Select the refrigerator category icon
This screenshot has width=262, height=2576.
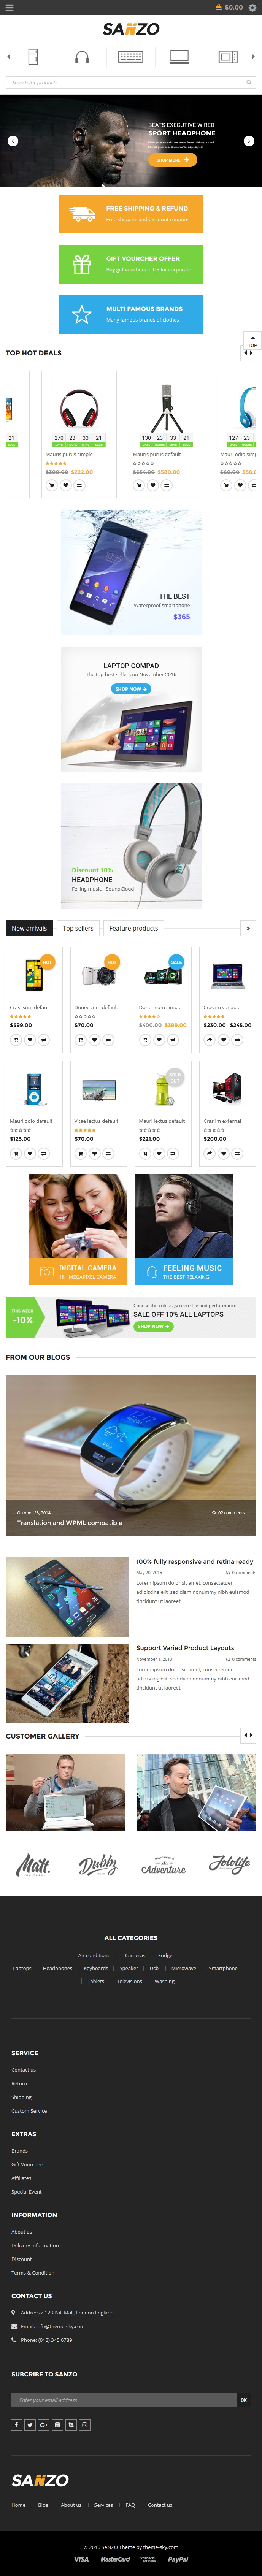[x=33, y=57]
